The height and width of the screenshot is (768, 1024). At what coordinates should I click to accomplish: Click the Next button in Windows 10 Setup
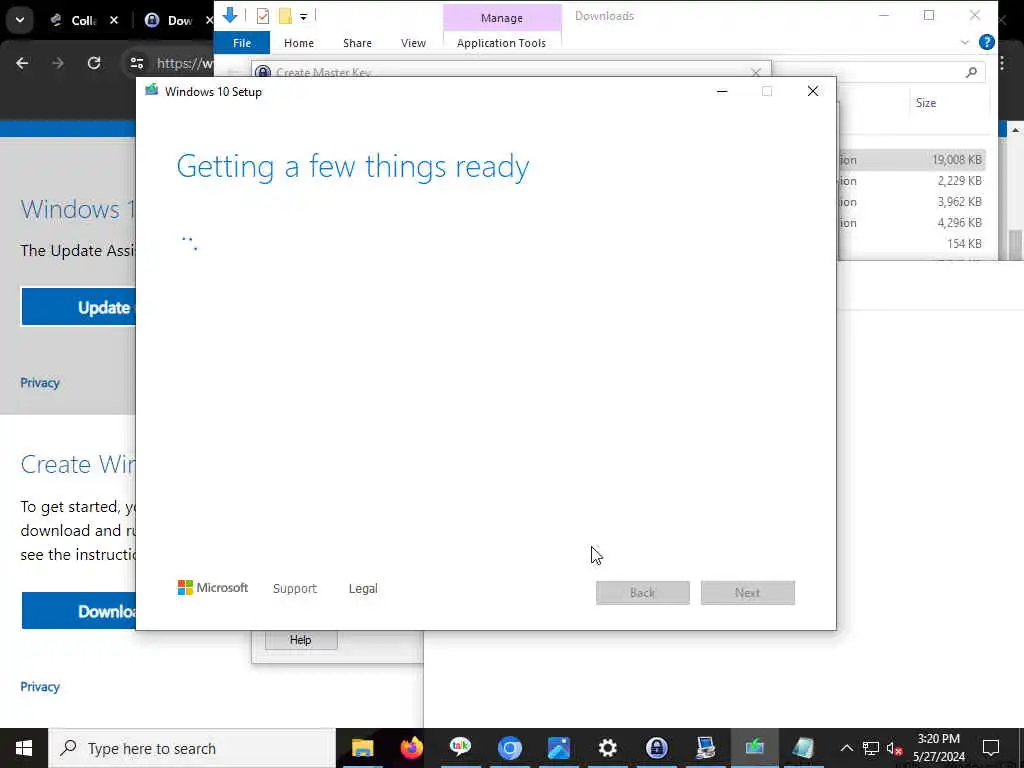(747, 592)
